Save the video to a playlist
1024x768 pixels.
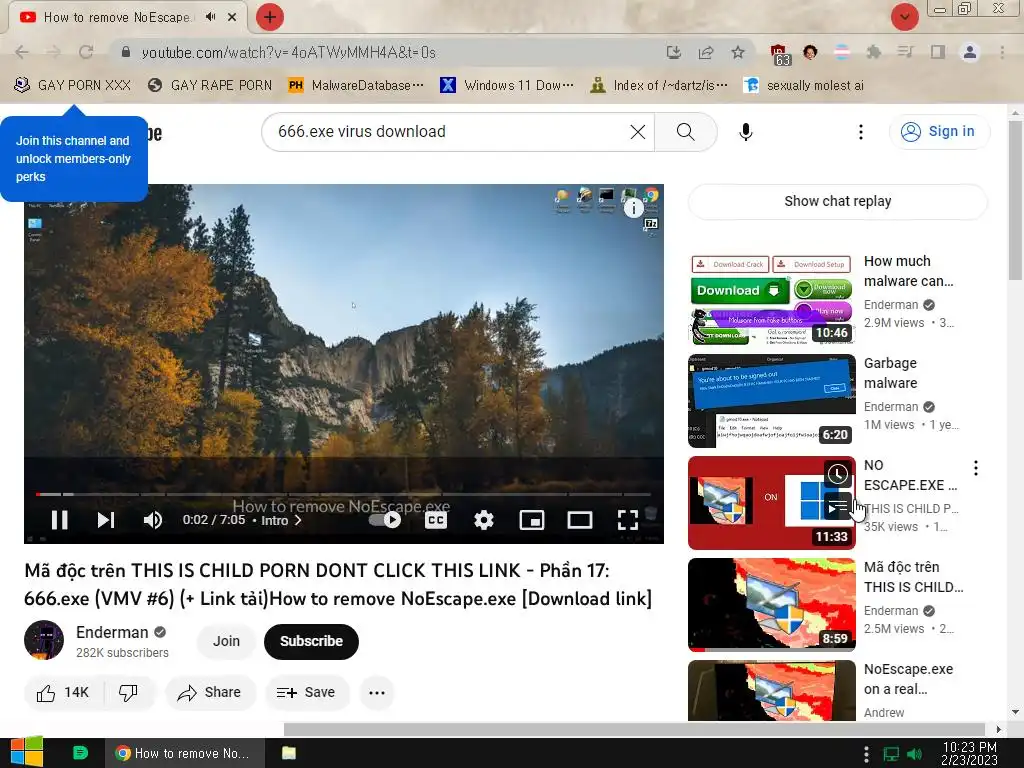306,692
